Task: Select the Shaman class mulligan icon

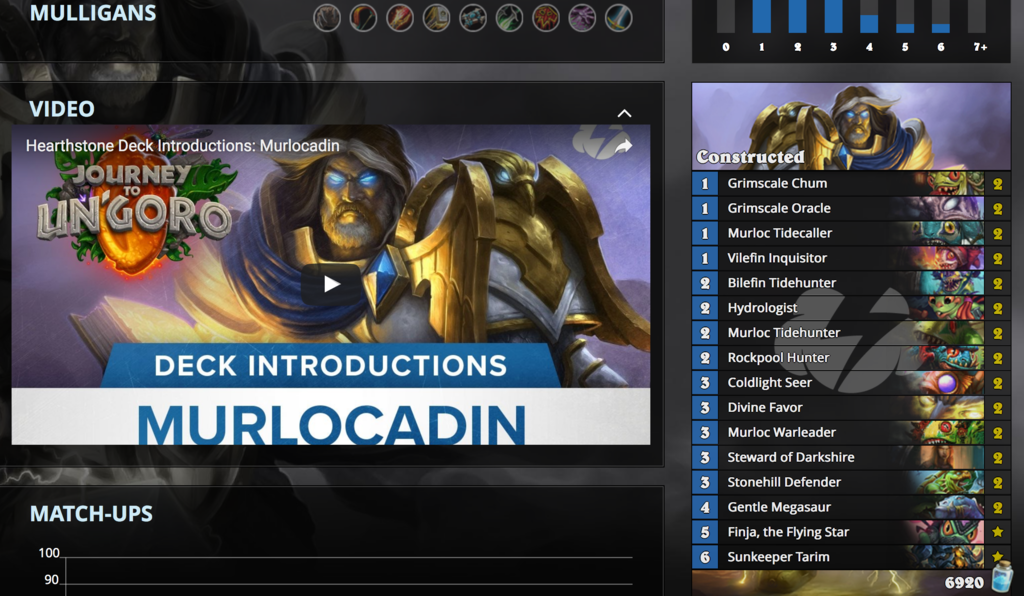Action: [546, 18]
